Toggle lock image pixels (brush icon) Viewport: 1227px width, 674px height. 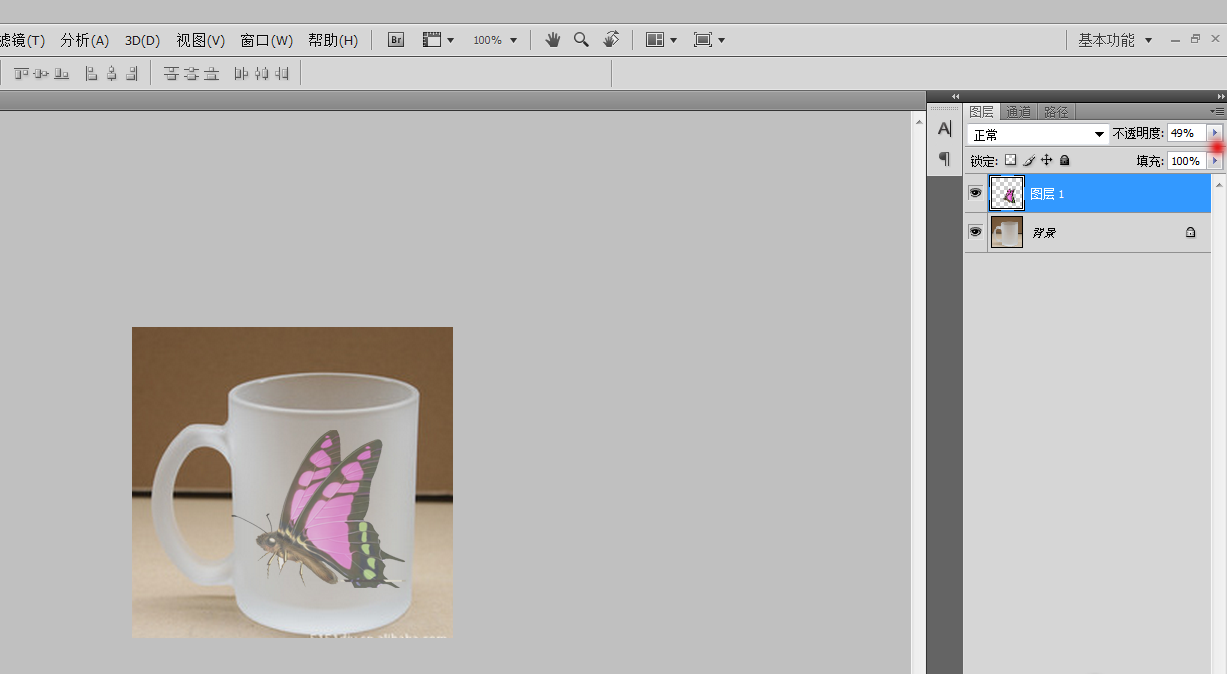pyautogui.click(x=1029, y=160)
